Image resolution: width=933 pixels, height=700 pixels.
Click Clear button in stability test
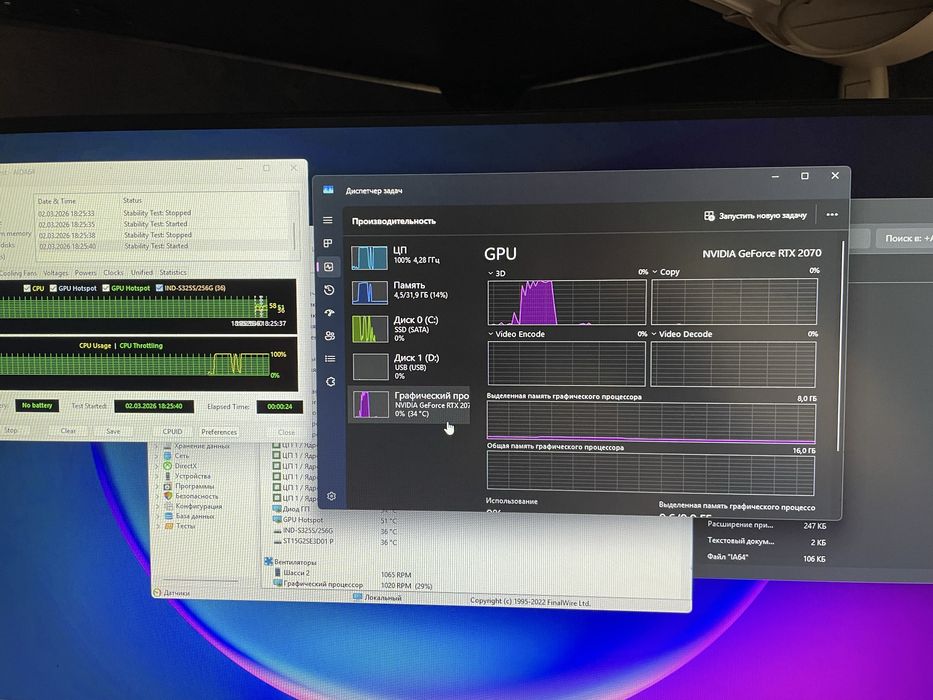click(68, 430)
